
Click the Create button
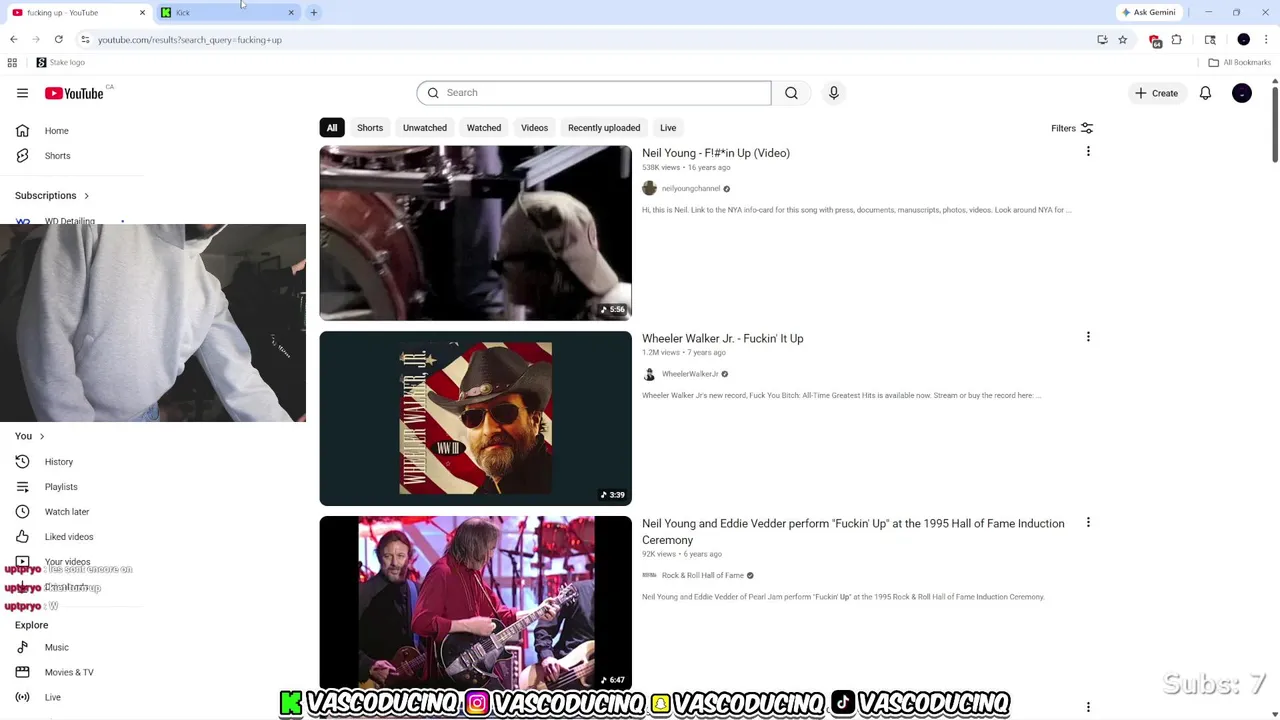coord(1156,93)
